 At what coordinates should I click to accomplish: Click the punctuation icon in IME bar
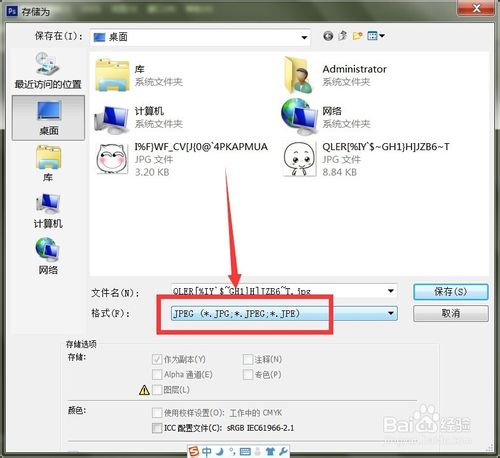coord(232,451)
